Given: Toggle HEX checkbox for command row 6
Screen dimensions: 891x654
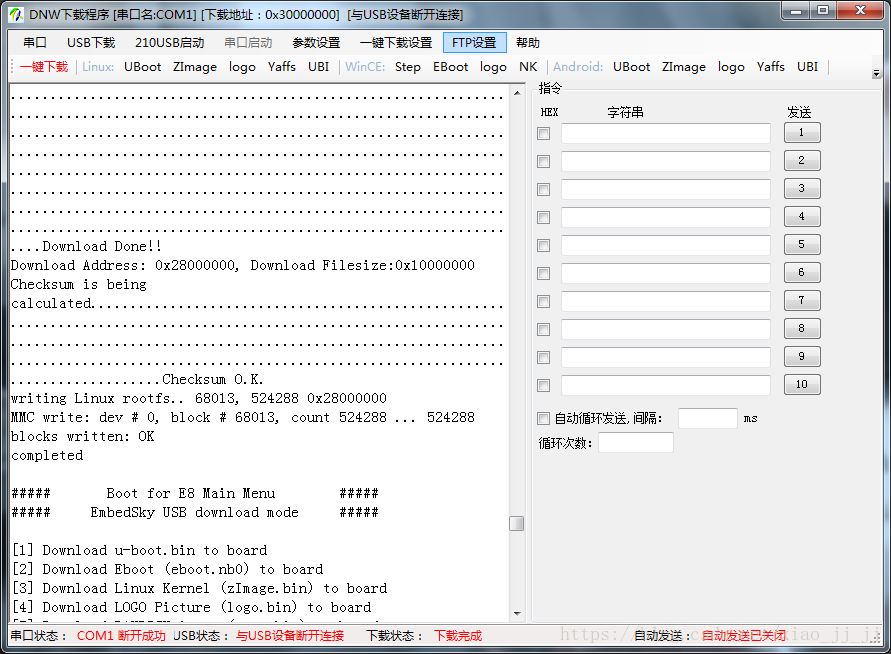Looking at the screenshot, I should coord(544,273).
